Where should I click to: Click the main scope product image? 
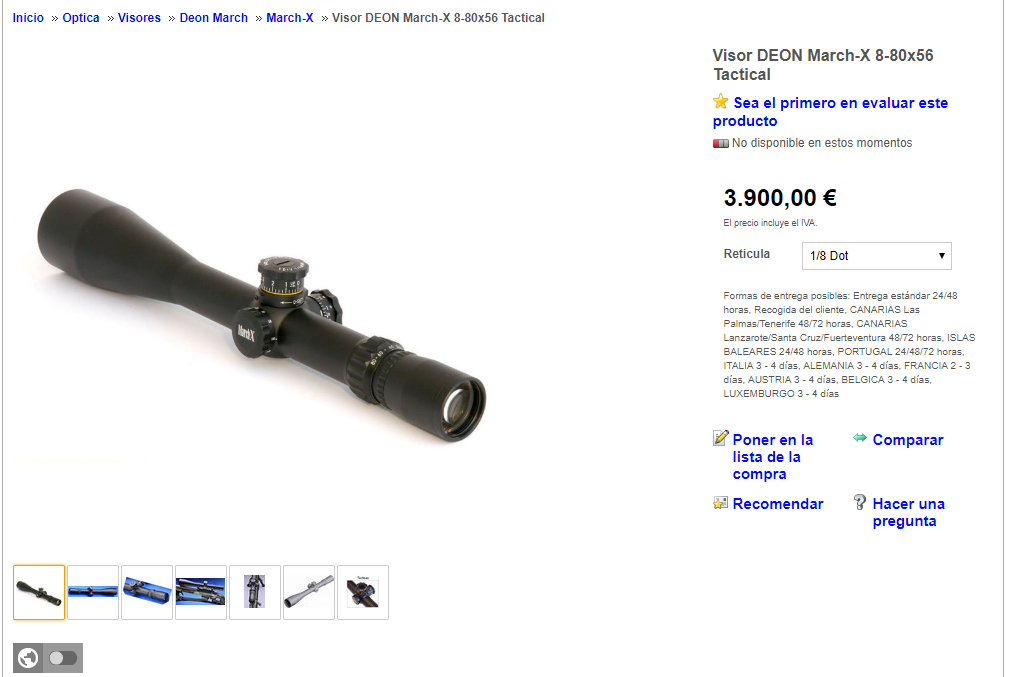coord(261,316)
